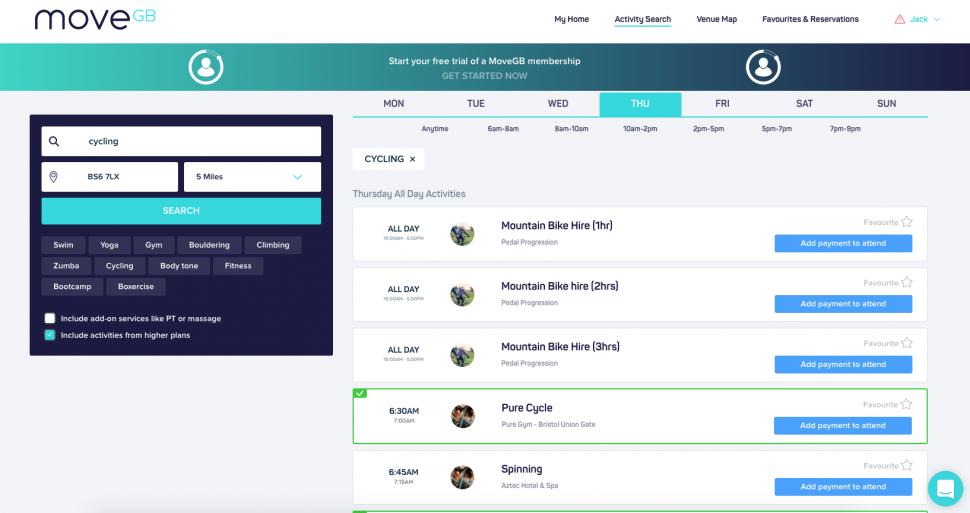Select Anytime time filter
The height and width of the screenshot is (513, 970).
tap(435, 129)
